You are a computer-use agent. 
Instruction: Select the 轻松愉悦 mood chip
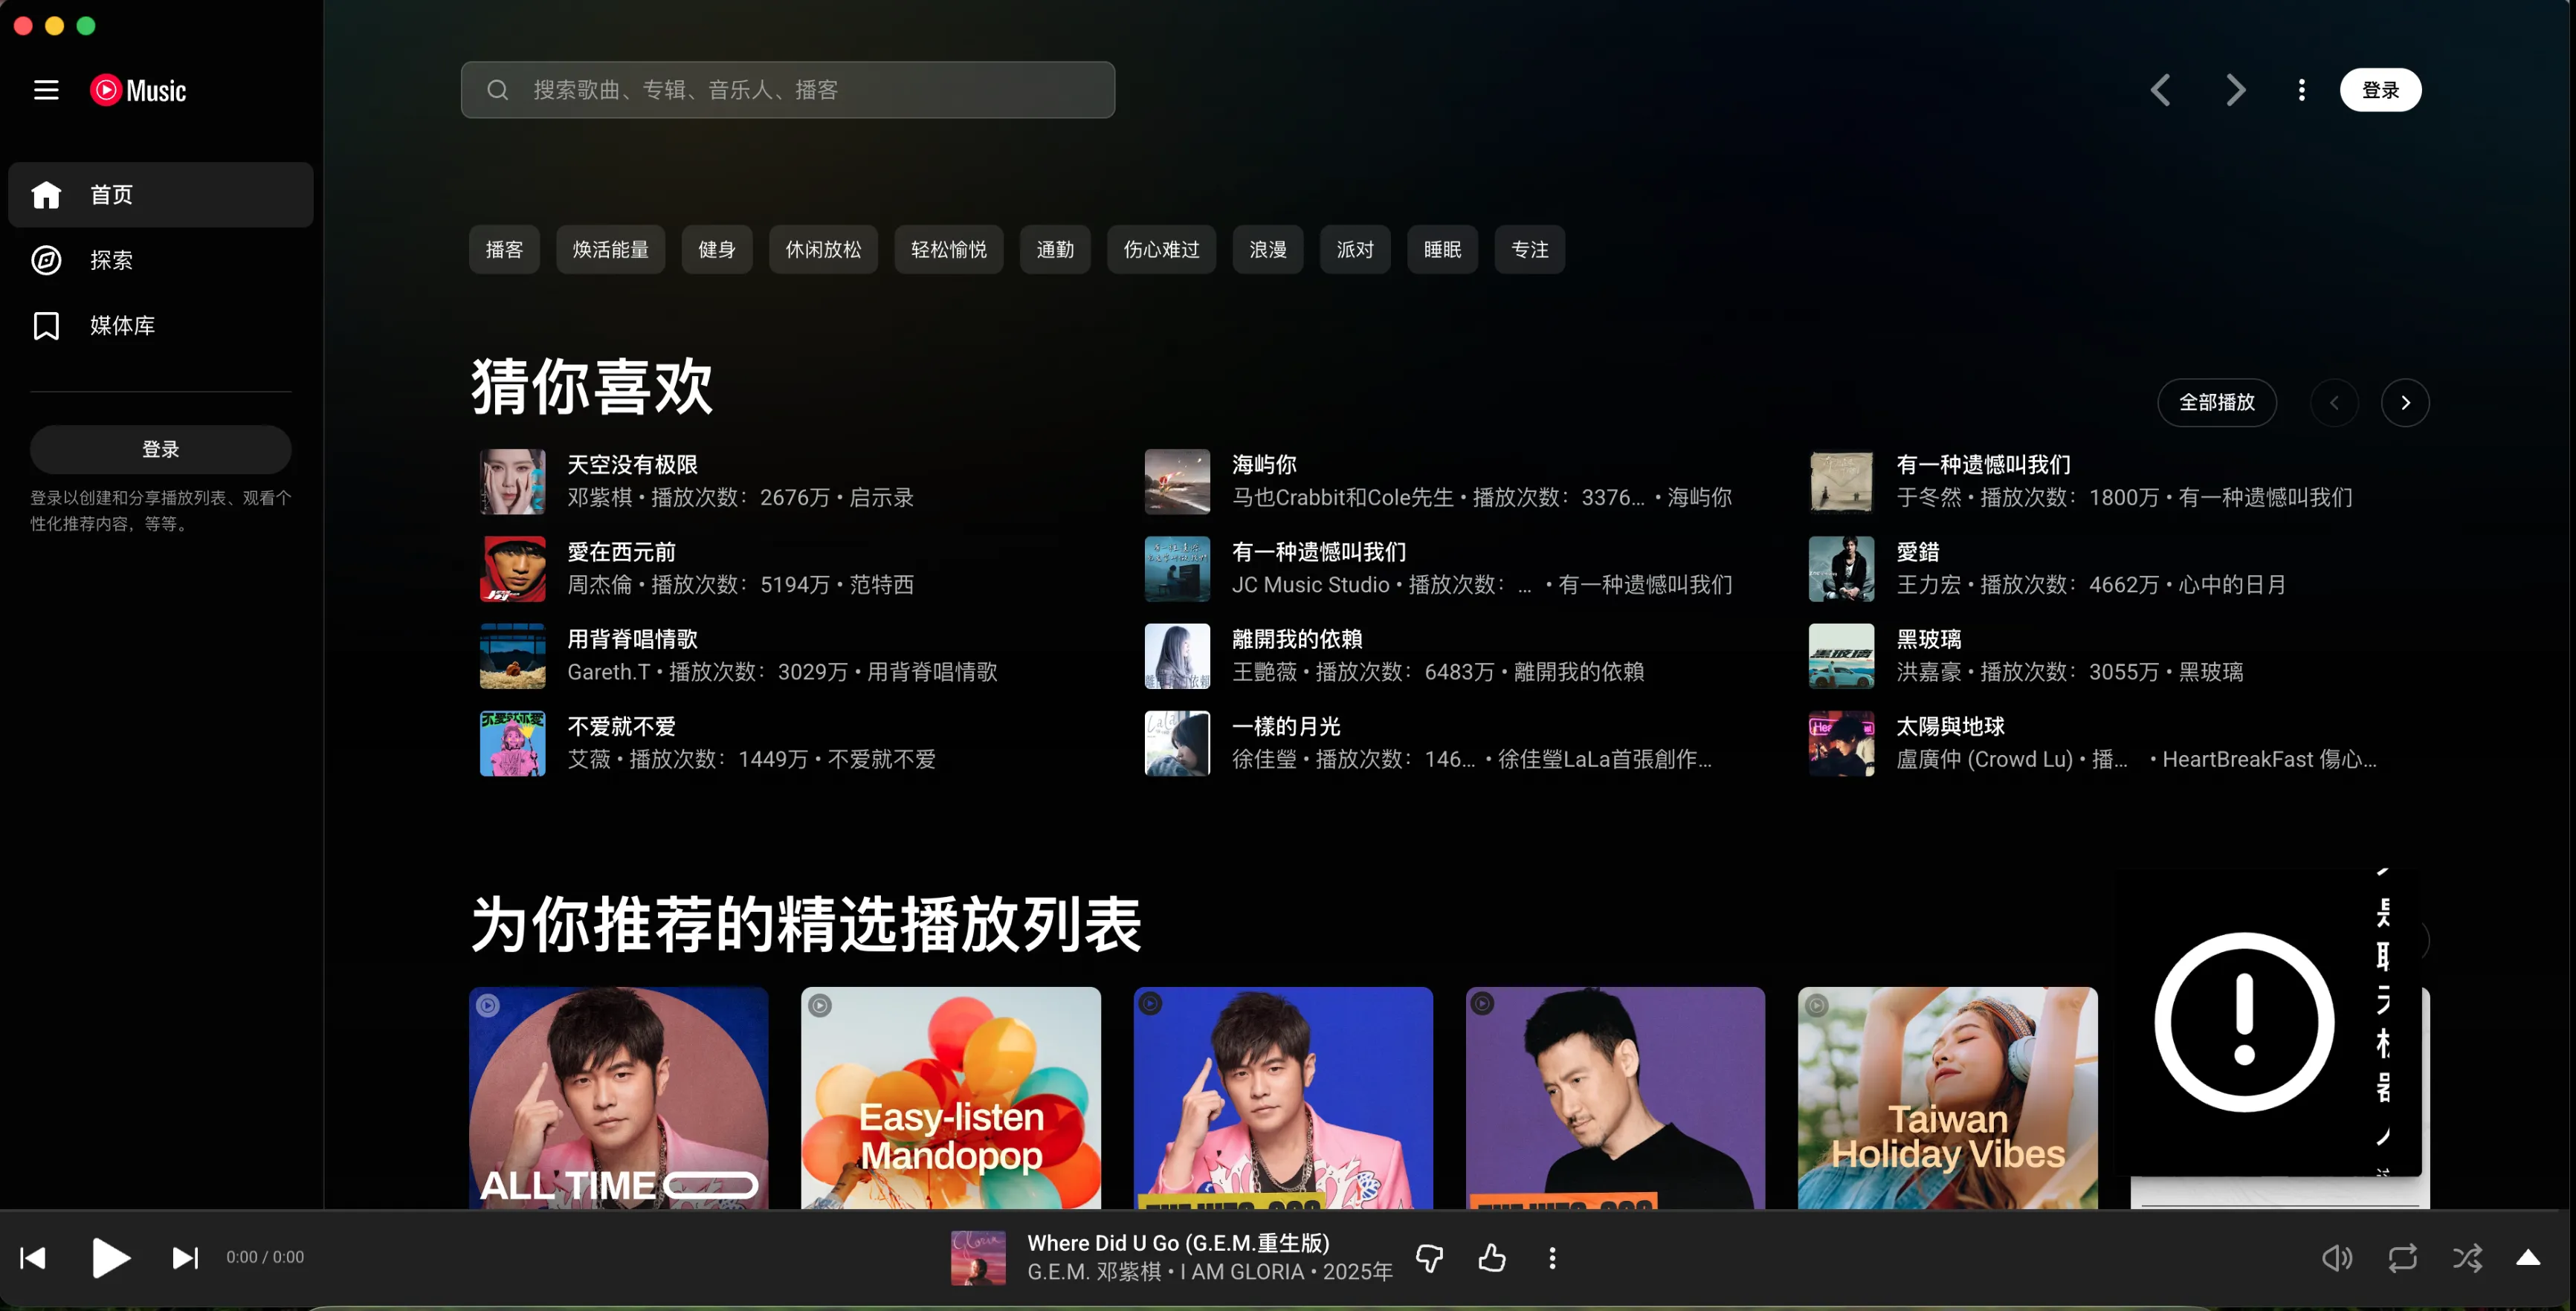tap(949, 249)
